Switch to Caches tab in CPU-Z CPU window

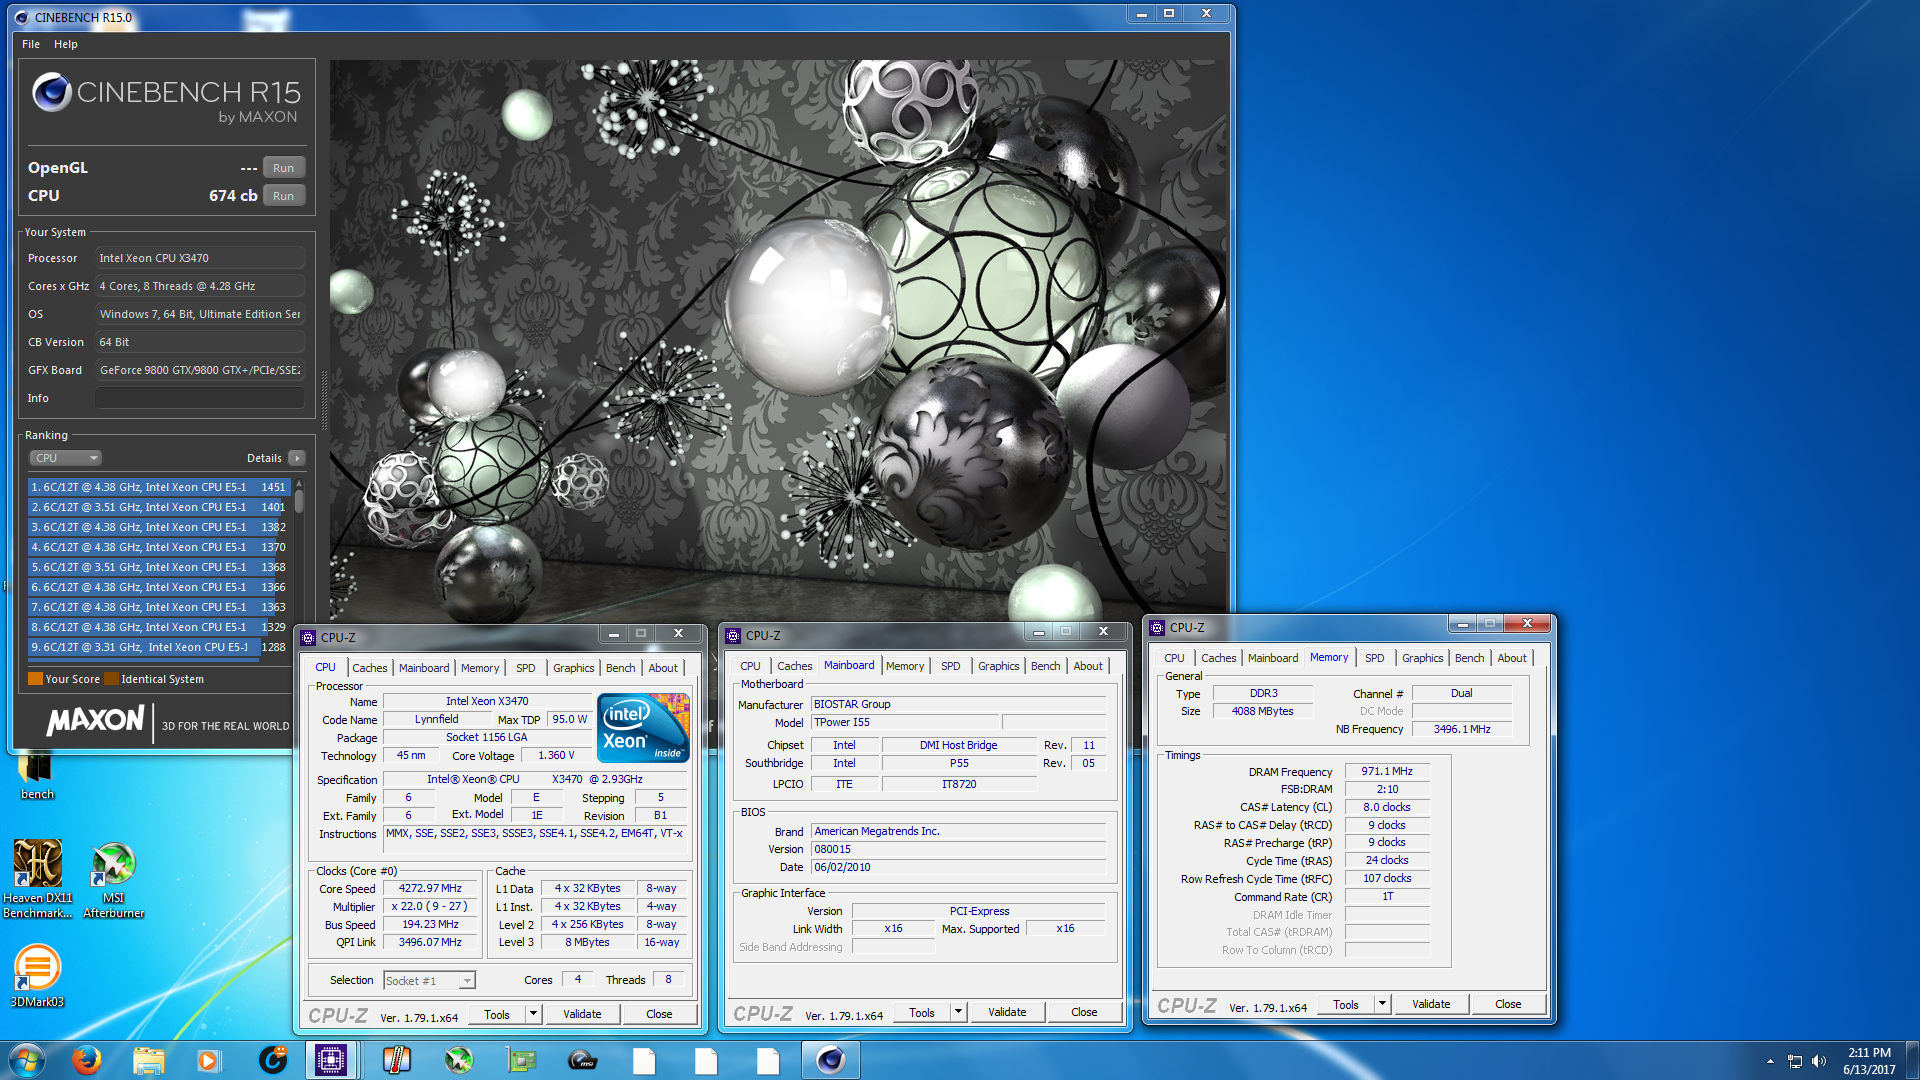[x=370, y=668]
